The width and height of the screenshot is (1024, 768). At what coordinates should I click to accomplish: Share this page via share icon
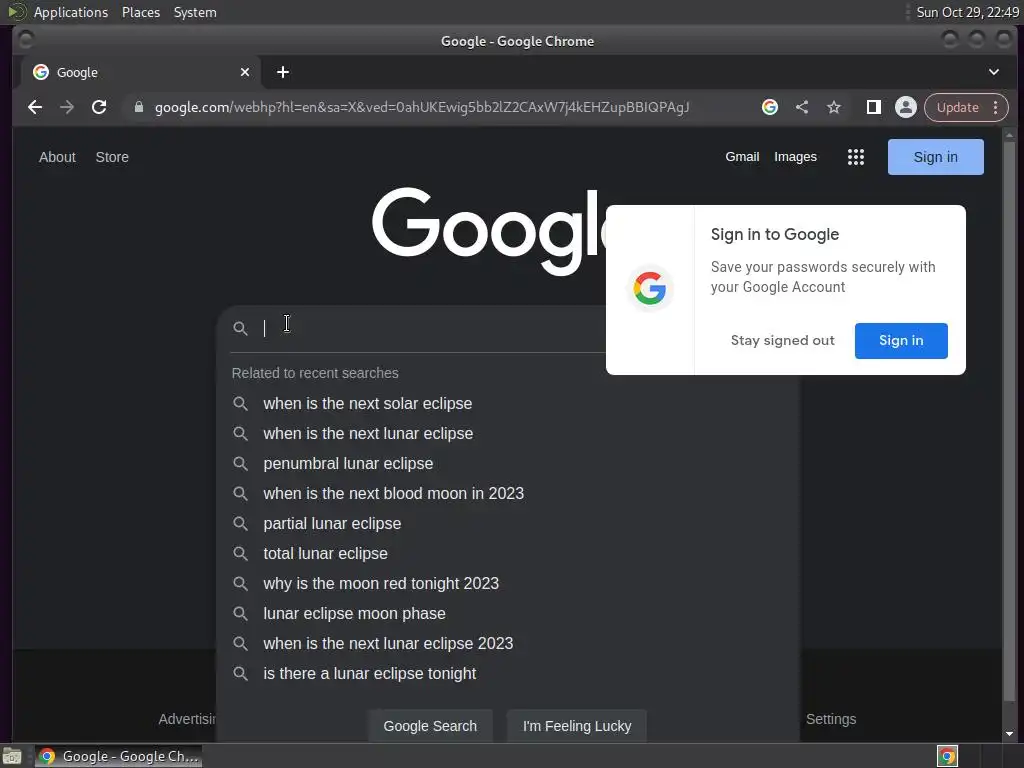pos(802,107)
